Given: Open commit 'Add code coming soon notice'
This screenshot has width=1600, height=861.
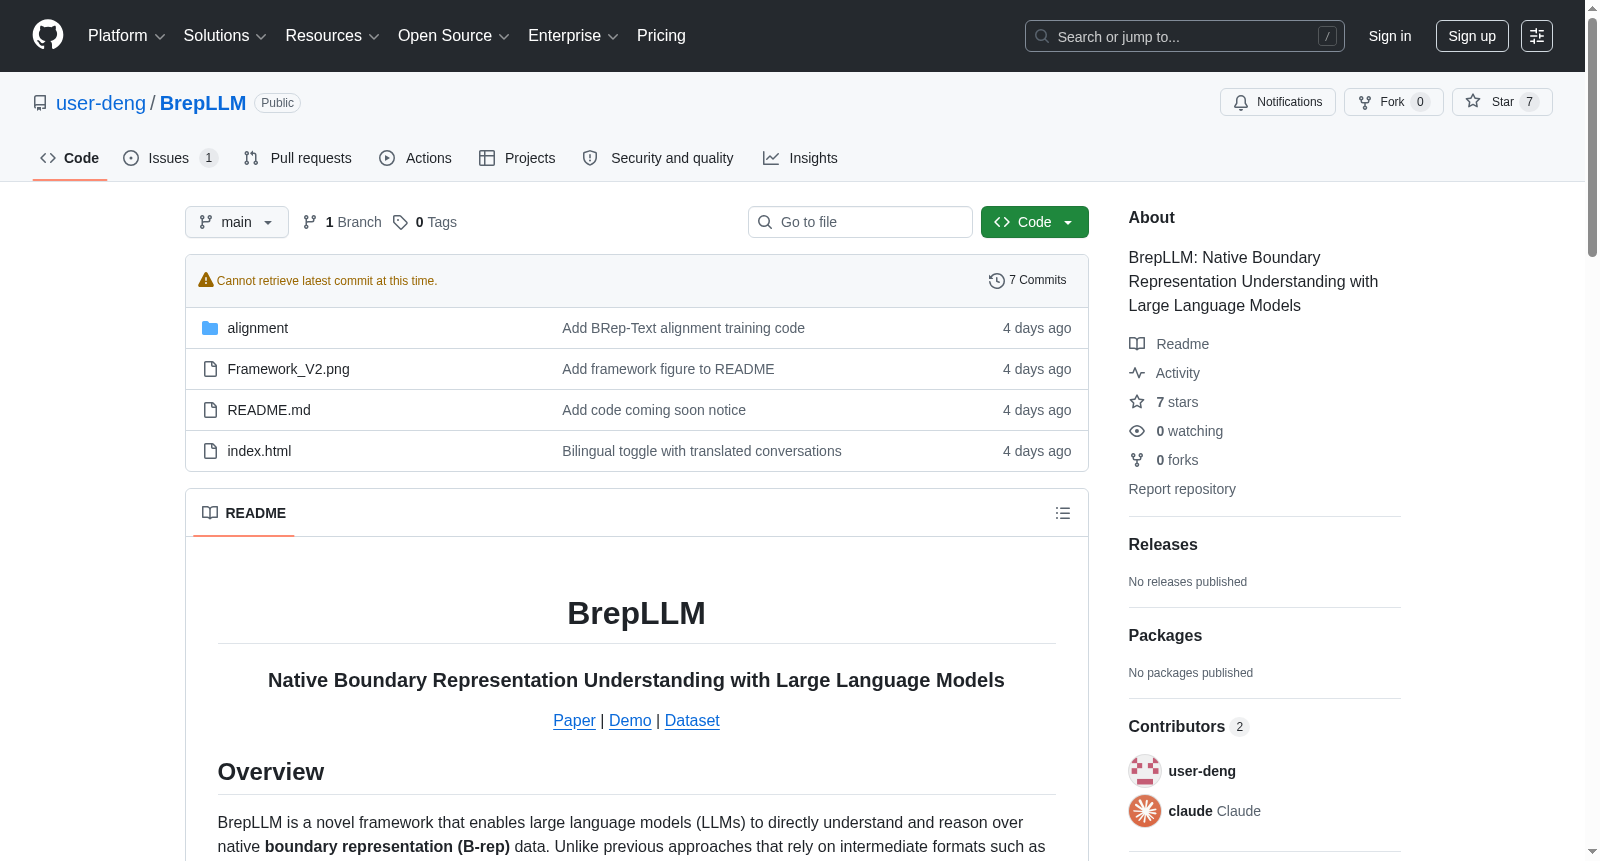Looking at the screenshot, I should [x=654, y=410].
